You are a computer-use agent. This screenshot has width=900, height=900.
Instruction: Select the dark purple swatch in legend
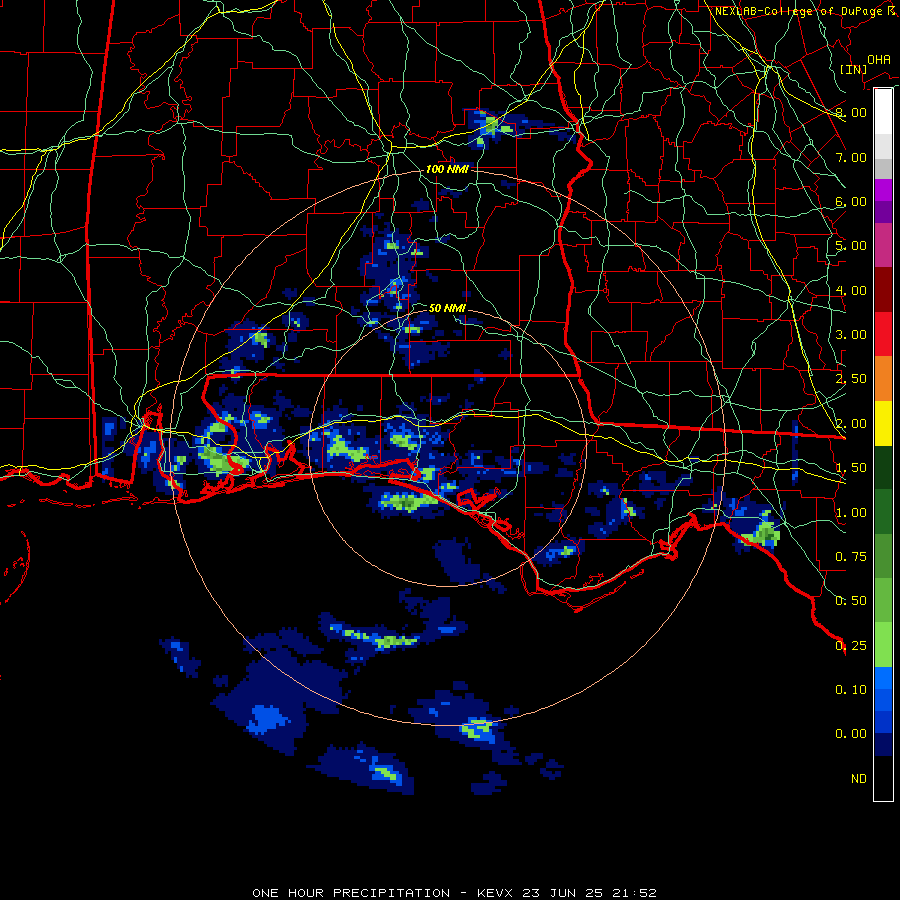[883, 212]
